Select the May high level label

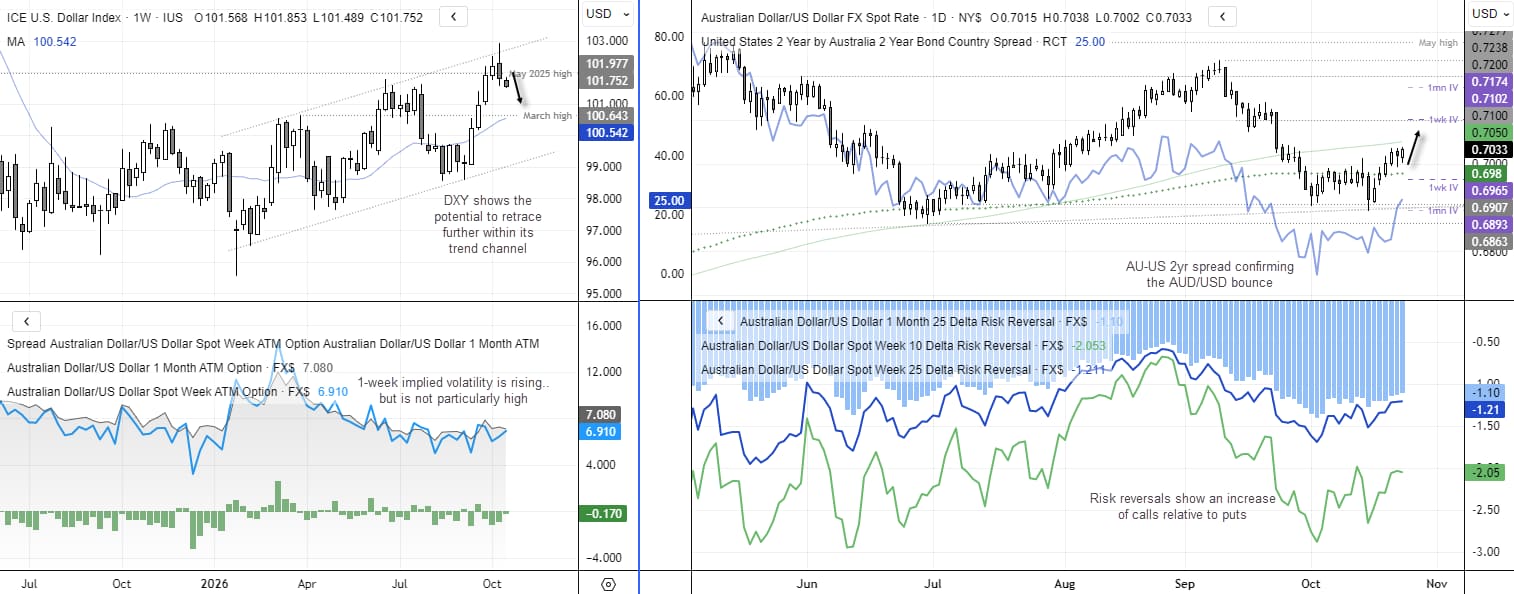pyautogui.click(x=1439, y=43)
